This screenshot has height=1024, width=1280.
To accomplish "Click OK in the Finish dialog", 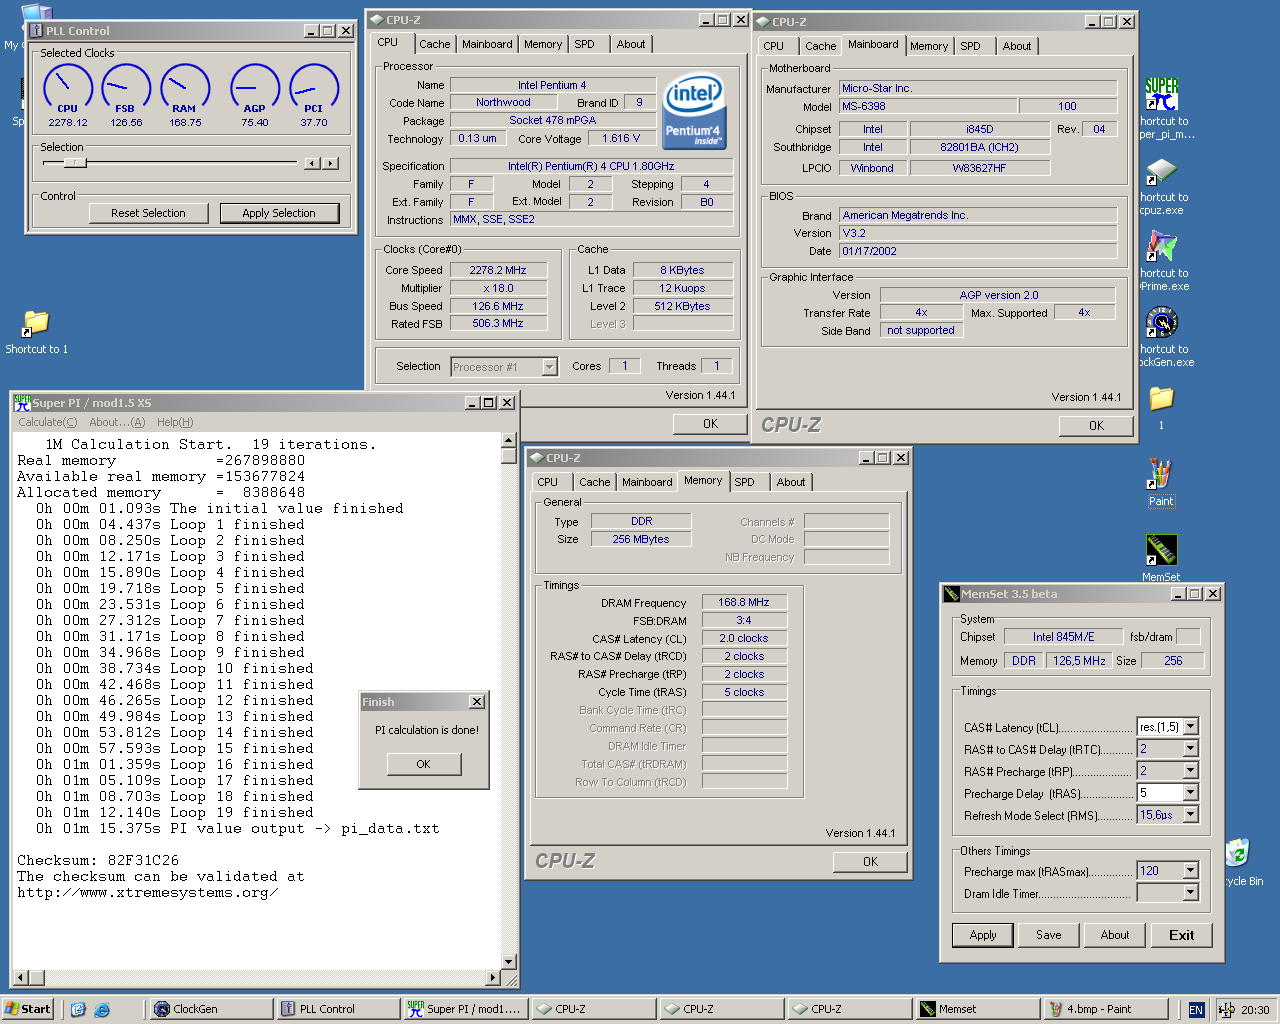I will click(x=424, y=764).
